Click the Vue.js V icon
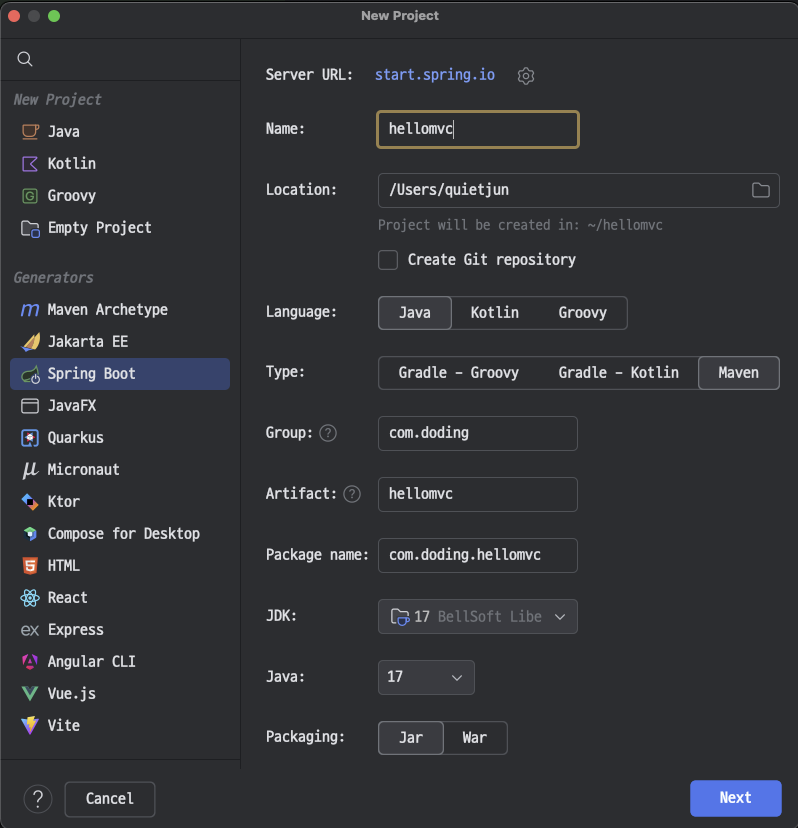Screen dimensions: 798x828 [x=30, y=693]
